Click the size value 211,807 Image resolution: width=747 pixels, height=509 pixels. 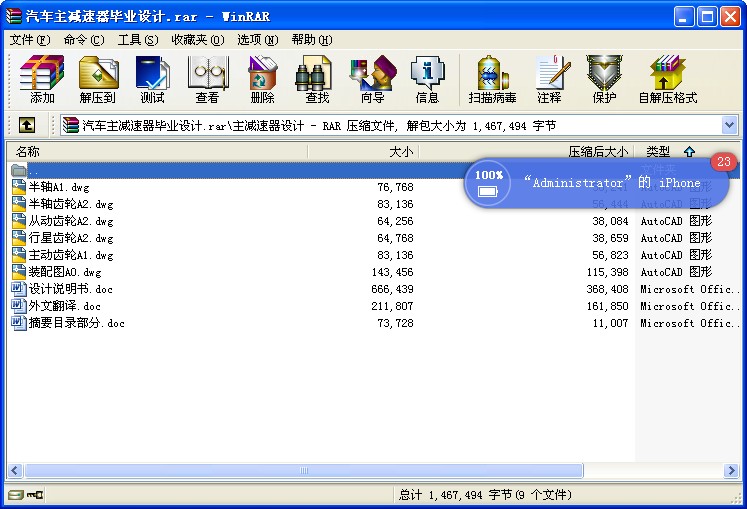392,306
